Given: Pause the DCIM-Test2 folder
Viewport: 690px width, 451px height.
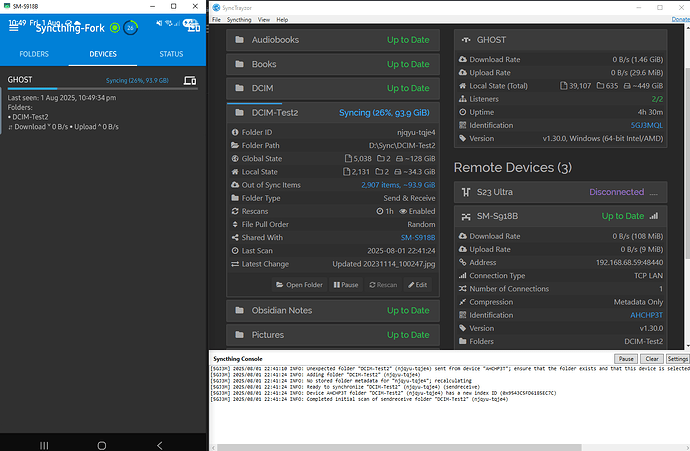Looking at the screenshot, I should point(346,285).
